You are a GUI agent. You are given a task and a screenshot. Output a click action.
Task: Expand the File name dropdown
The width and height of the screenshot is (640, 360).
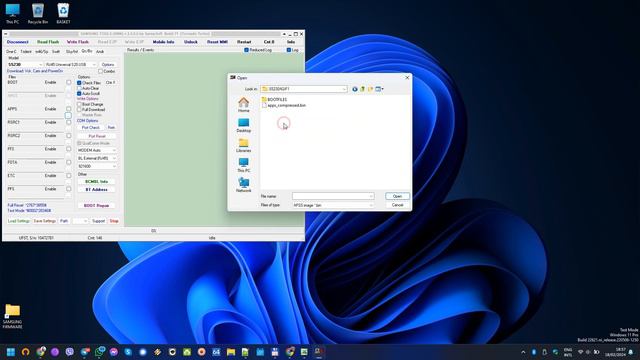coord(371,196)
